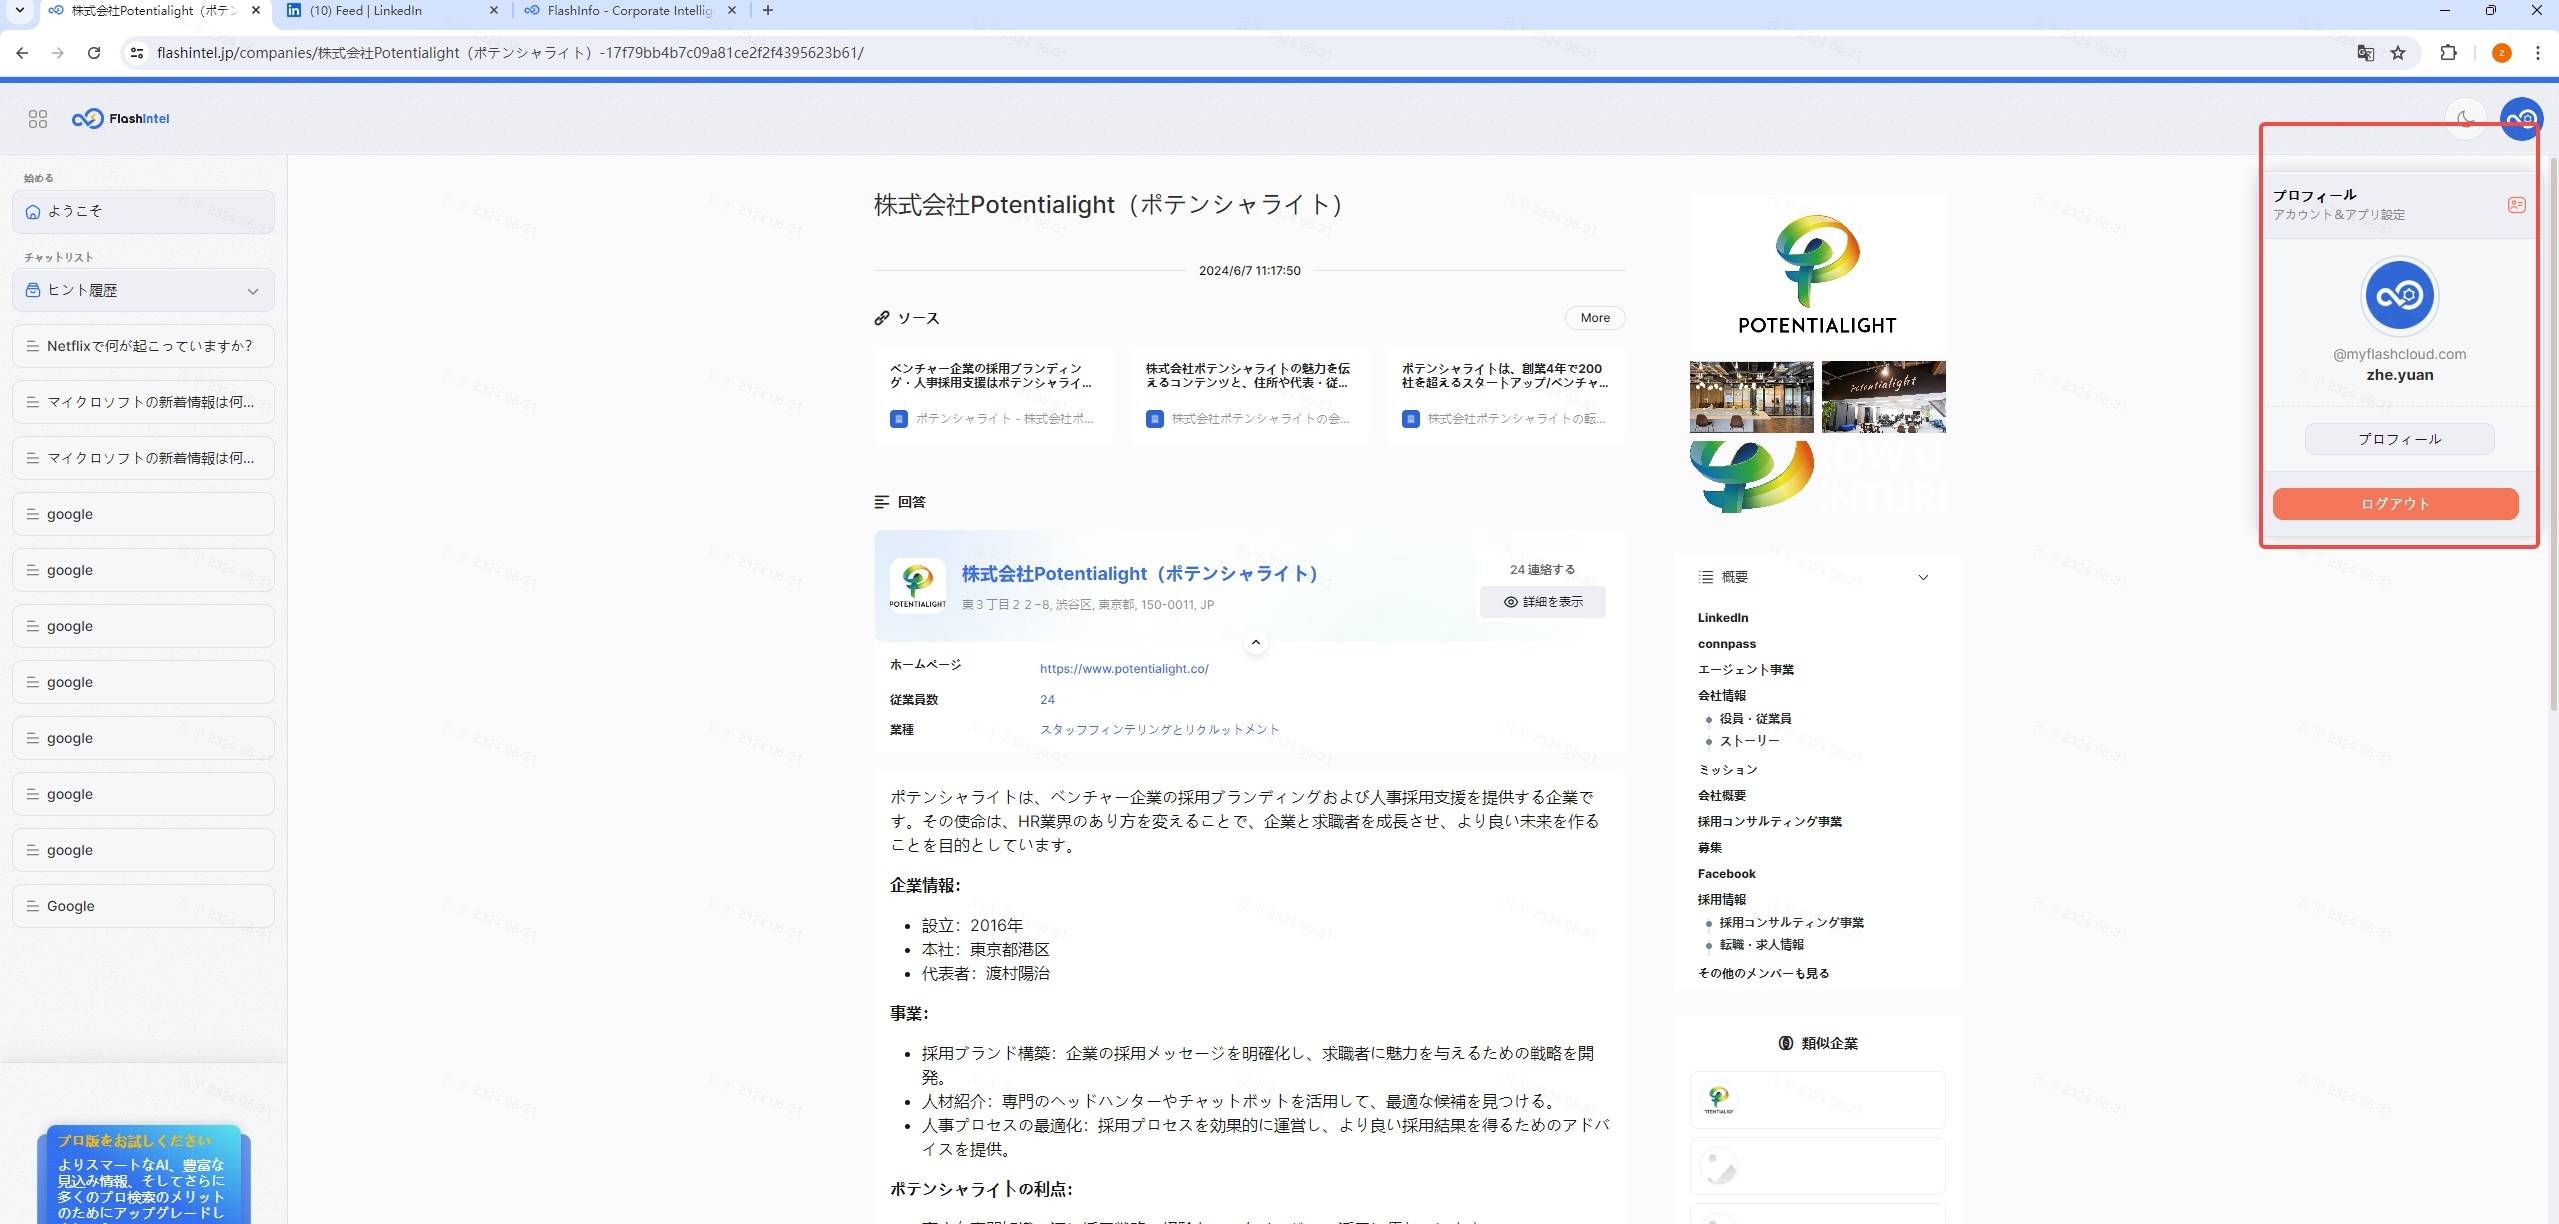This screenshot has height=1224, width=2559.
Task: Open first 'マイクロソフトの新着情報は何...' chat
Action: (143, 402)
